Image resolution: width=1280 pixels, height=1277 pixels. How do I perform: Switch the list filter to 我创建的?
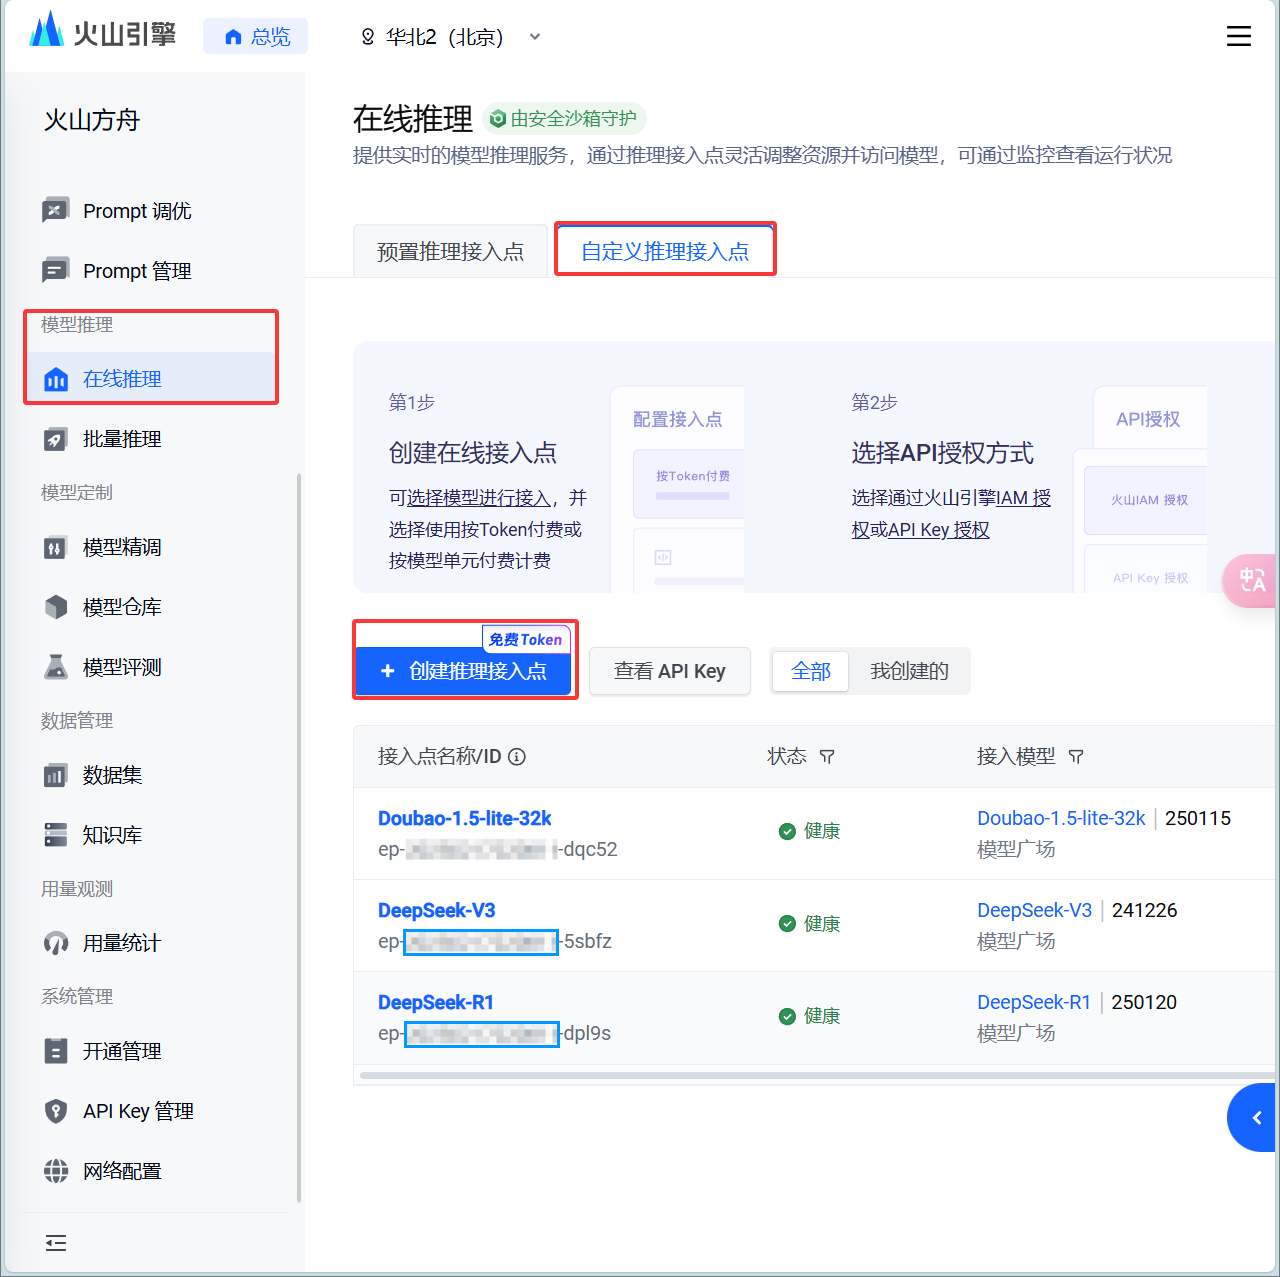[909, 671]
